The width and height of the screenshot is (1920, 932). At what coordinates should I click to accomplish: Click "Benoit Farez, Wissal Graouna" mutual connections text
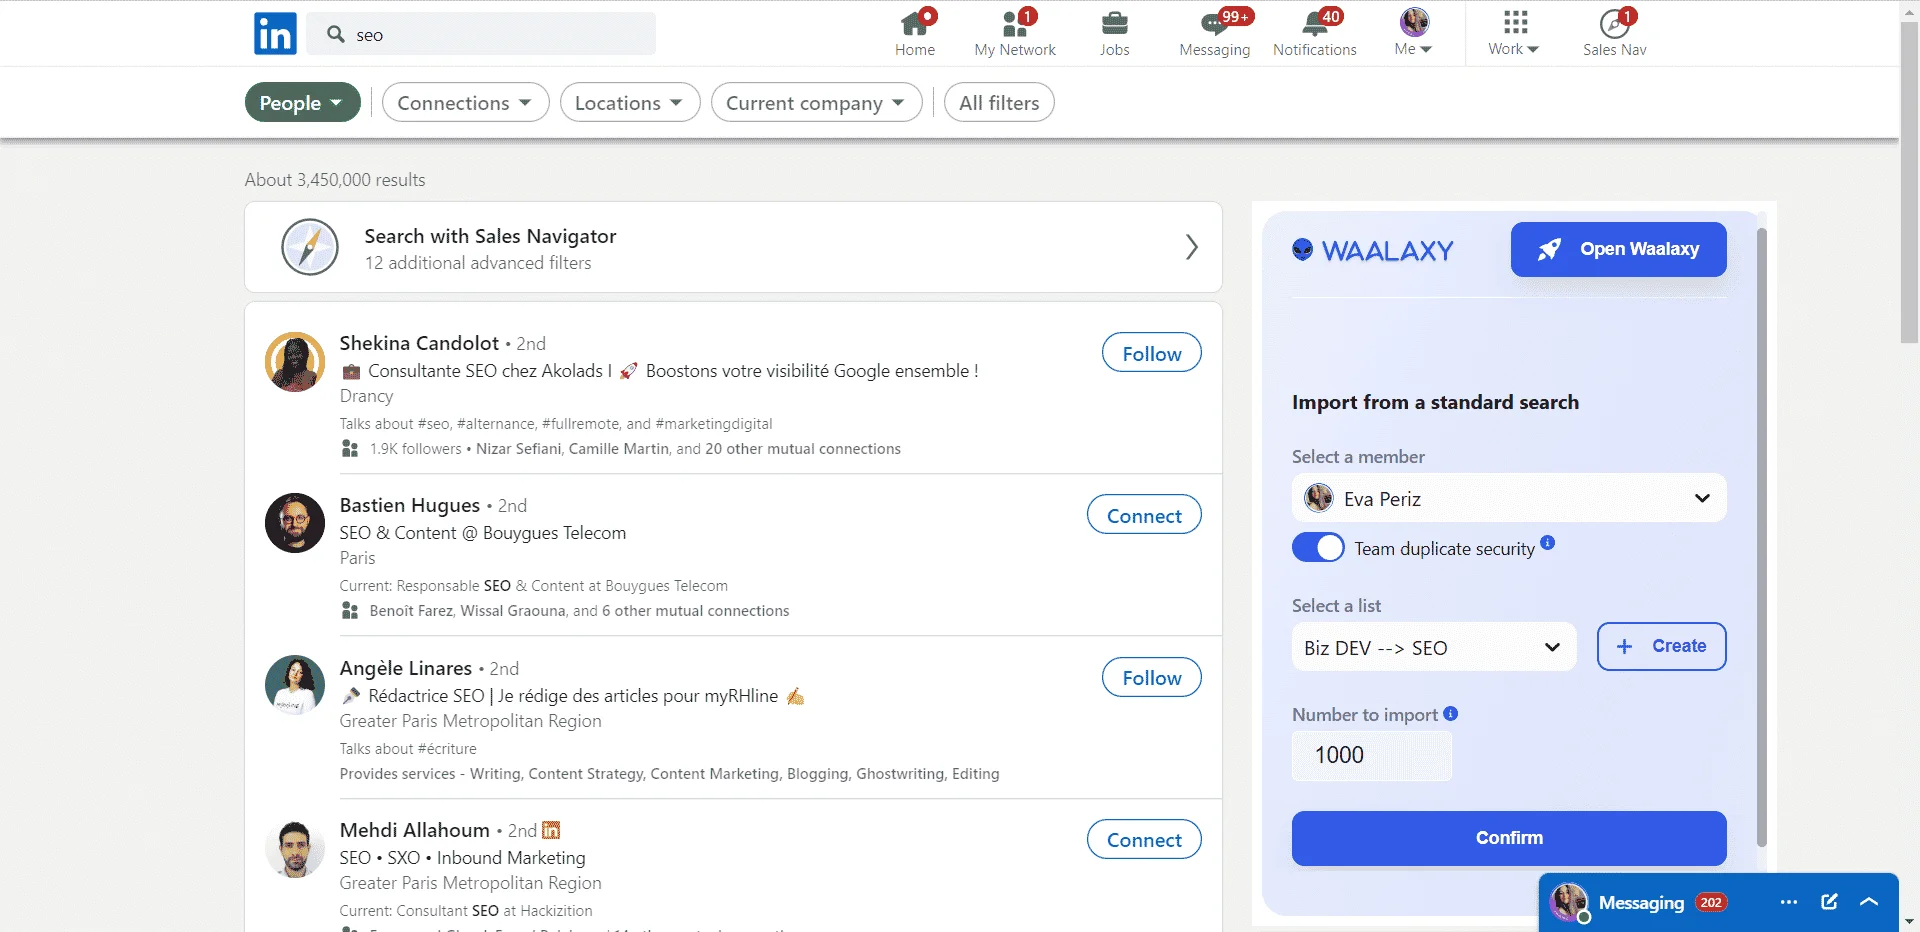click(468, 611)
